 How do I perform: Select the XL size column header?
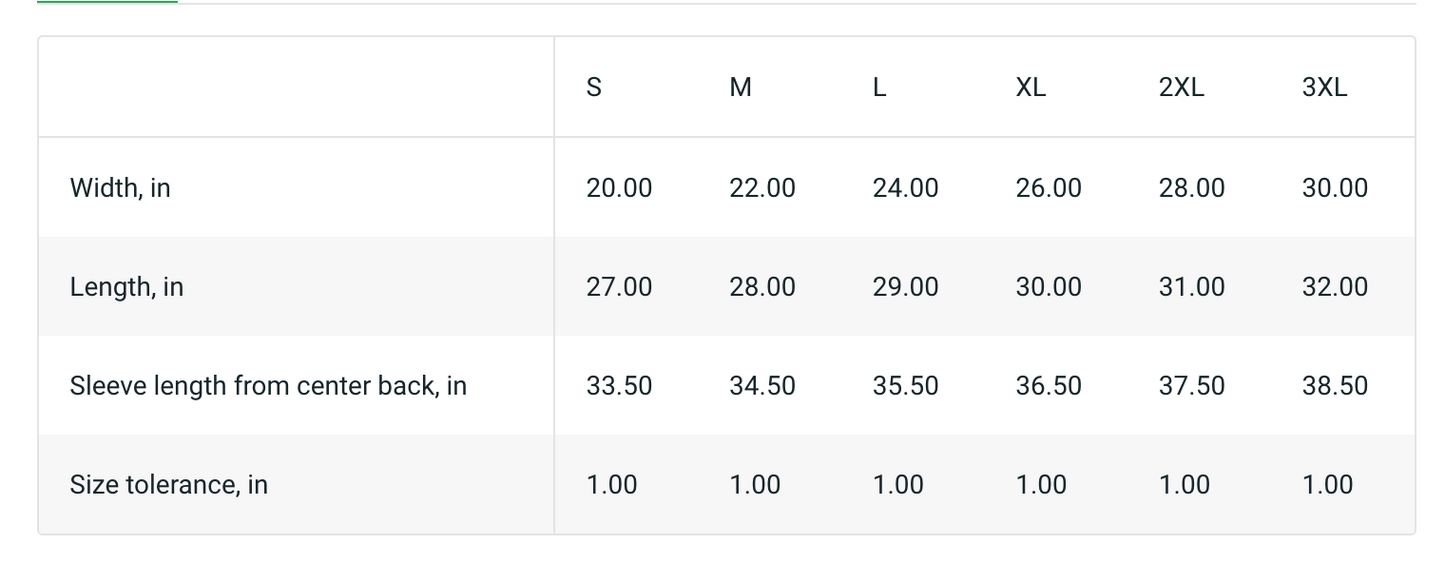1030,88
